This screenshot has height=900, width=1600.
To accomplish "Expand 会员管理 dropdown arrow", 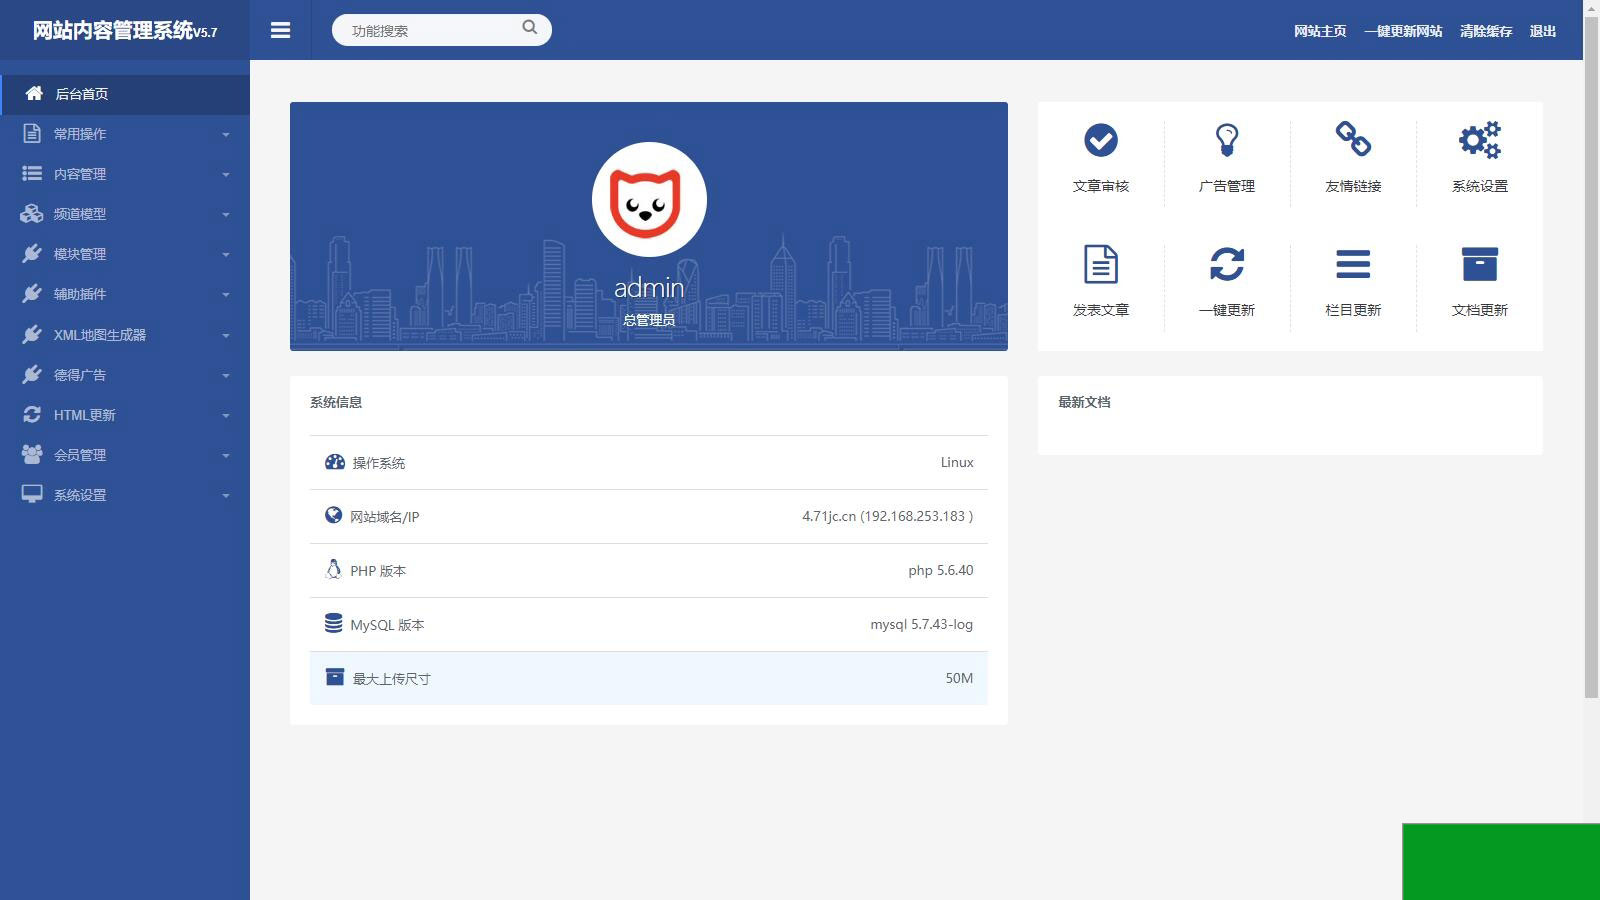I will [226, 455].
